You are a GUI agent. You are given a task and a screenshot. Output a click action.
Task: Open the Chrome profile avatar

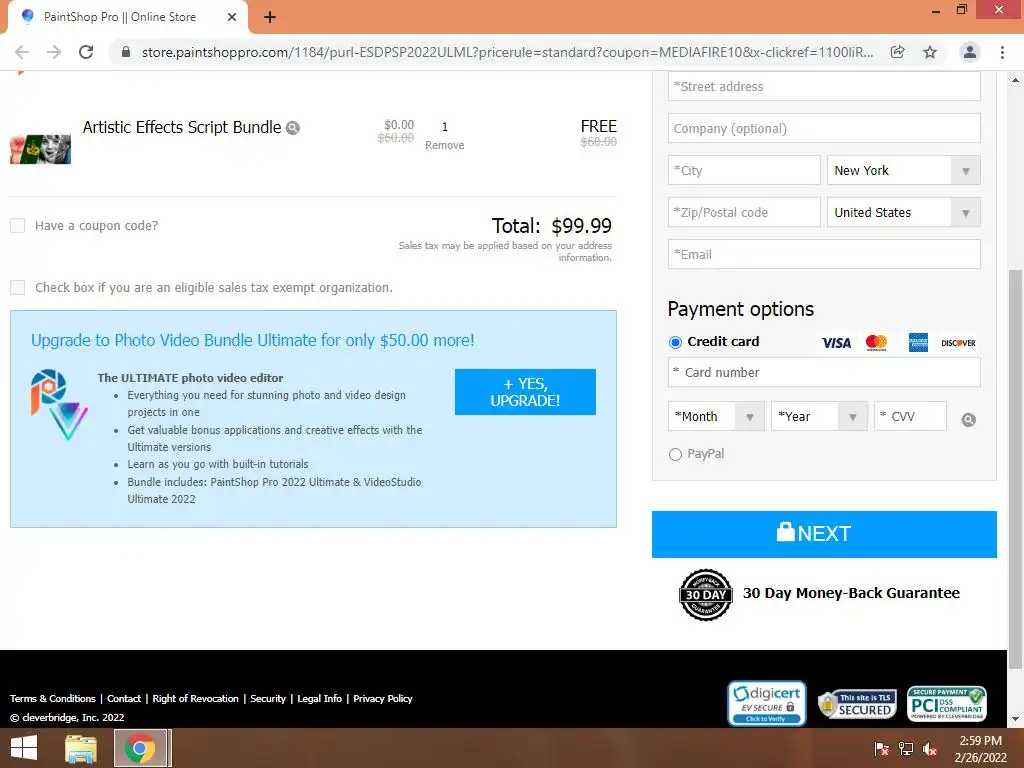click(x=970, y=52)
